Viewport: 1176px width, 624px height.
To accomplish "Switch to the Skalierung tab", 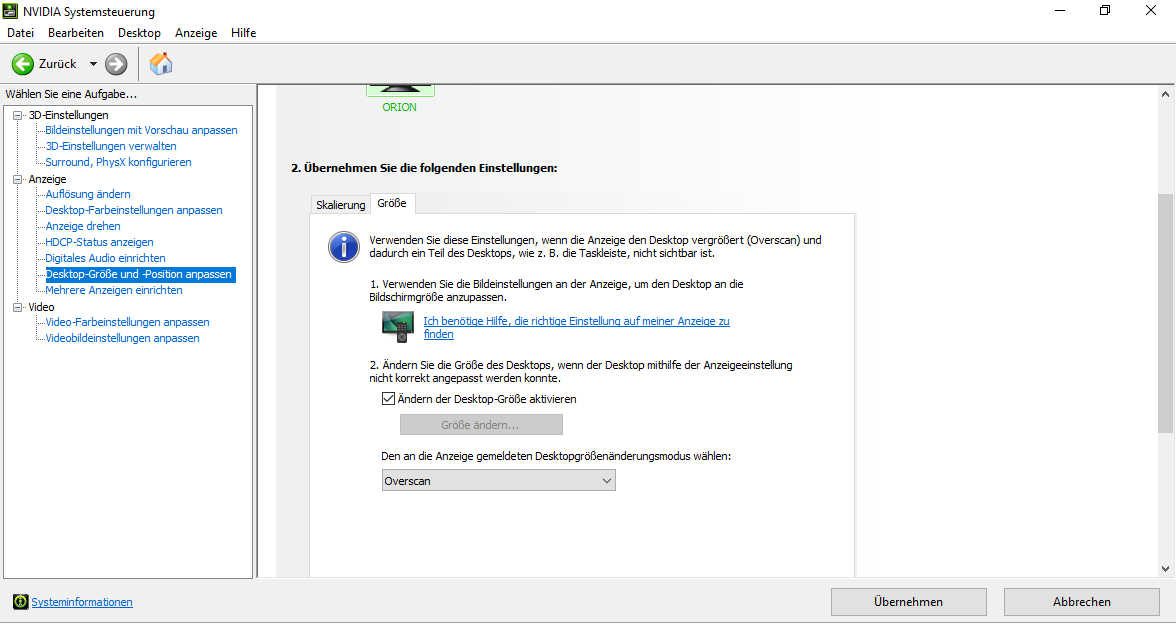I will pos(340,205).
